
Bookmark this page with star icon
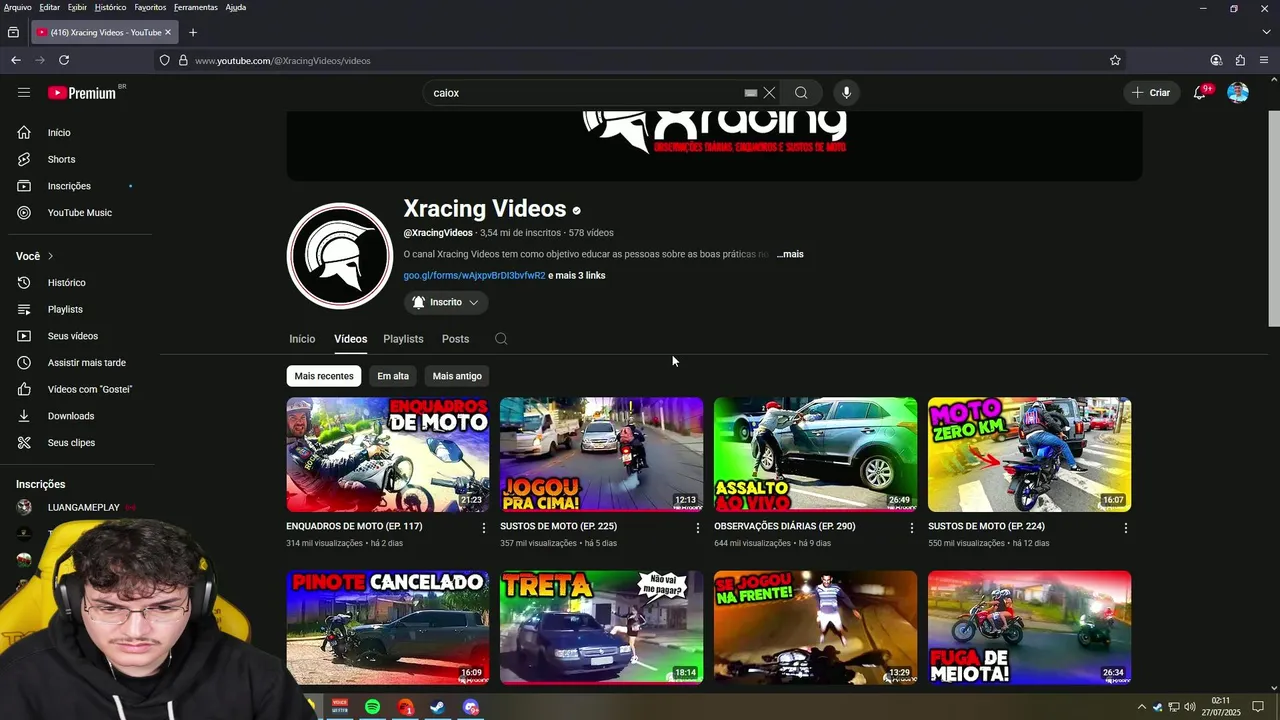(1115, 60)
